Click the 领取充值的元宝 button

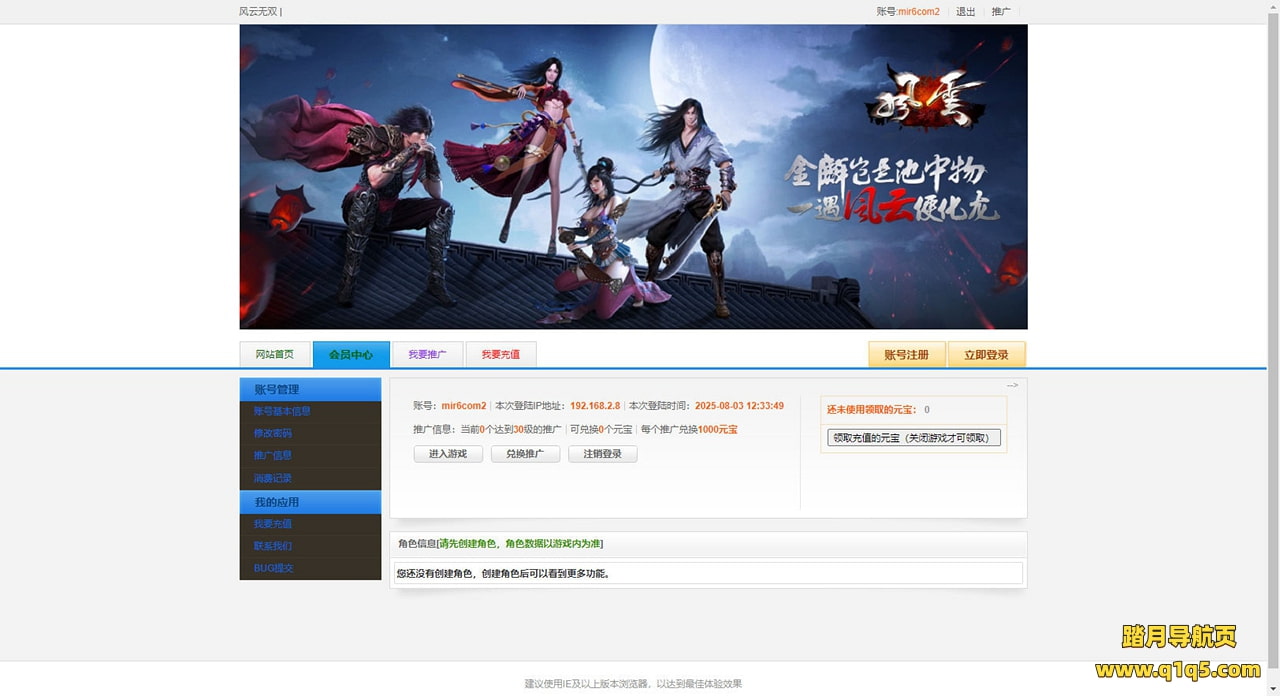tap(913, 438)
